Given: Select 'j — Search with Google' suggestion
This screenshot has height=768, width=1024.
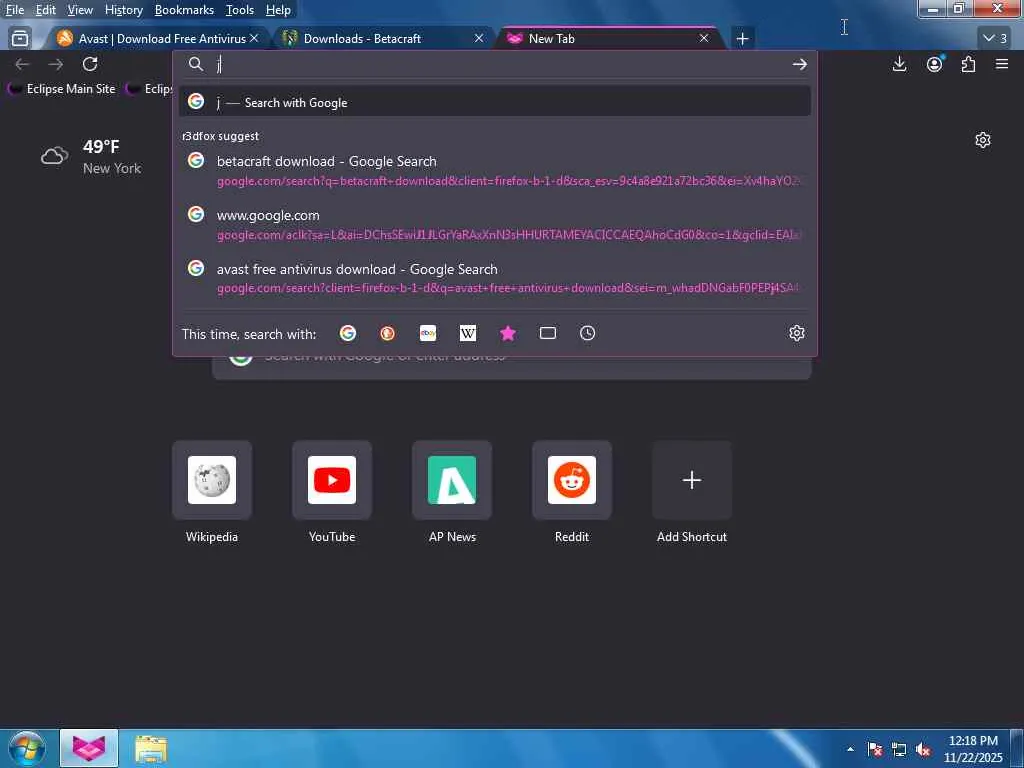Looking at the screenshot, I should pos(495,102).
